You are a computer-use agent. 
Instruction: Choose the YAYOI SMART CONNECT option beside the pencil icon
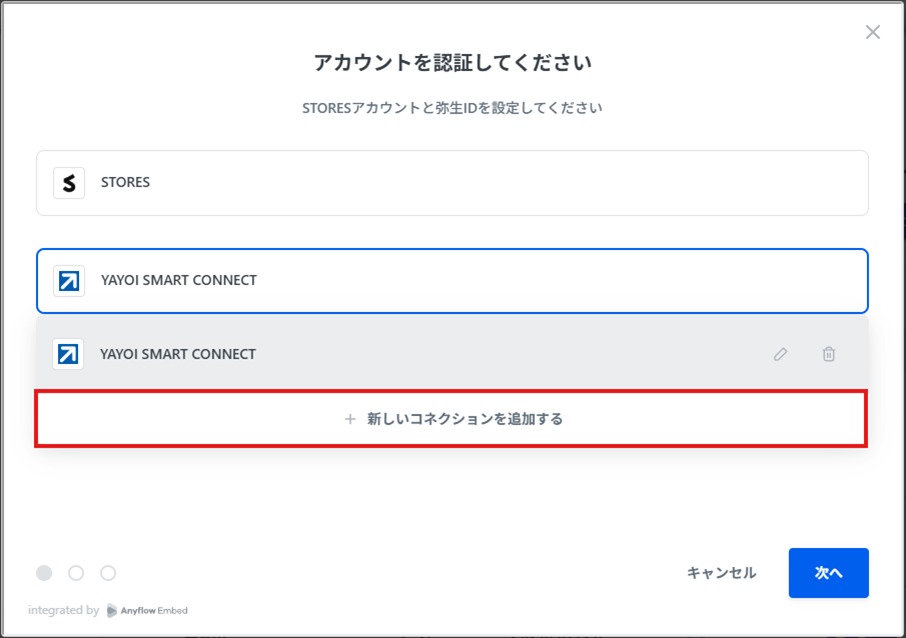coord(452,354)
